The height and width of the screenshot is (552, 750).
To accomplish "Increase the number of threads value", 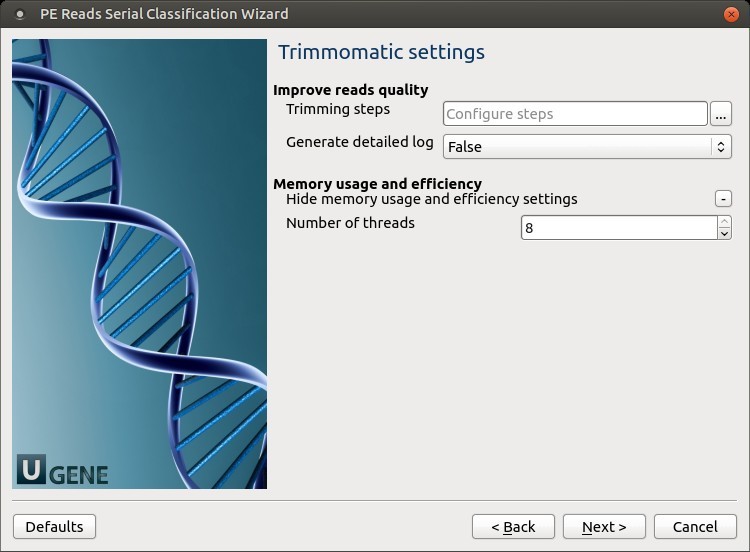I will [x=725, y=221].
